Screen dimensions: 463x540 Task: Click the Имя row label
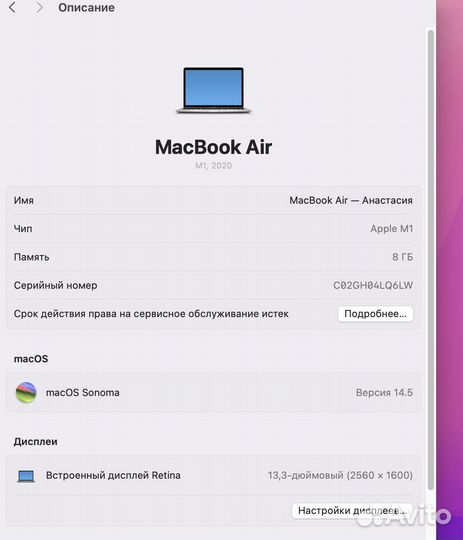[23, 200]
